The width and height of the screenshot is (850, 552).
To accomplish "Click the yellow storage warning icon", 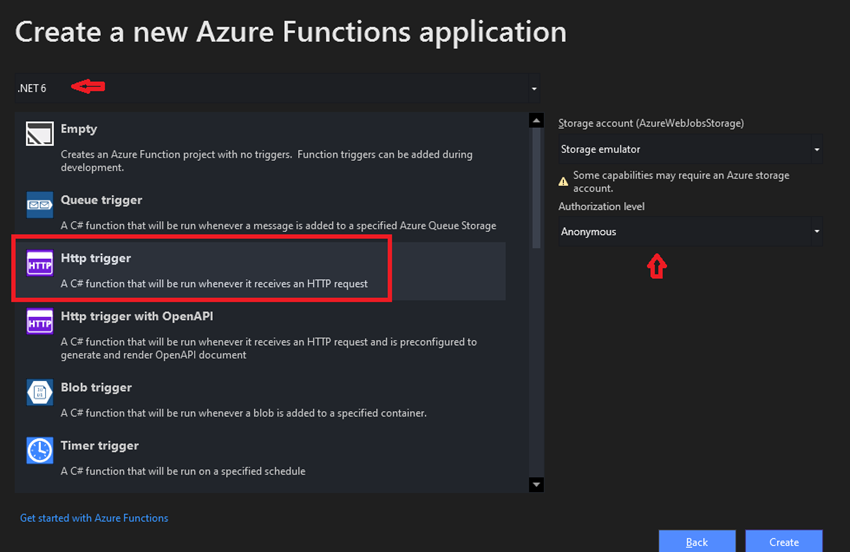I will pos(563,182).
